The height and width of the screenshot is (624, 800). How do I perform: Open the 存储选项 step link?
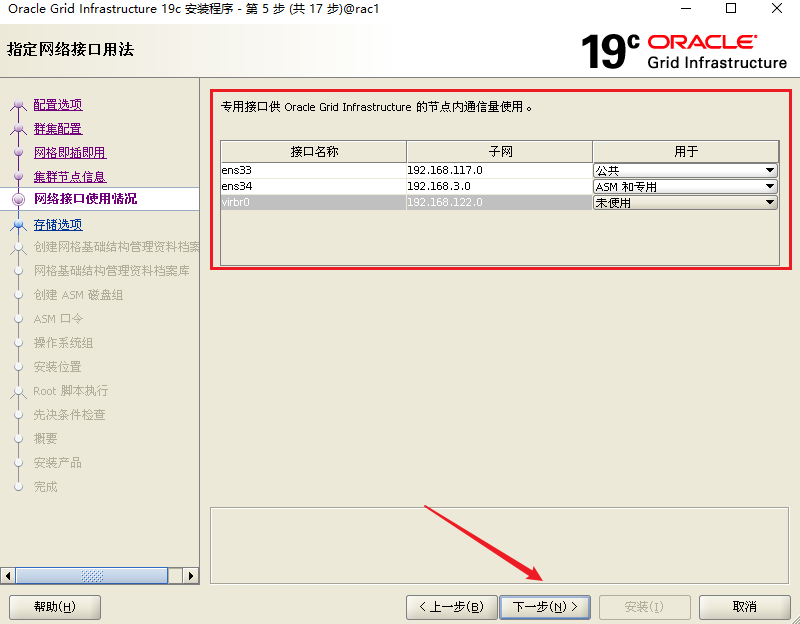click(58, 225)
